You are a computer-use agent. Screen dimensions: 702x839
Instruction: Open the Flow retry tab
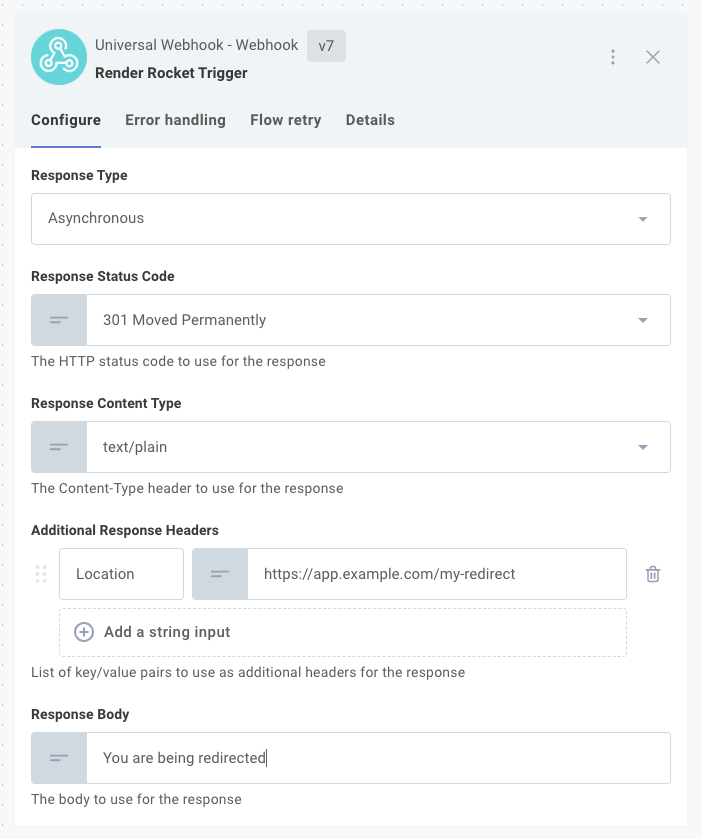[285, 120]
